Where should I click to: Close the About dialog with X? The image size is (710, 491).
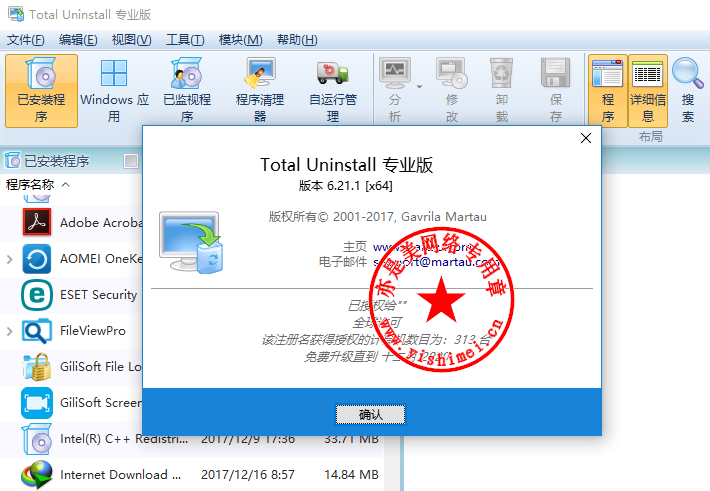586,138
